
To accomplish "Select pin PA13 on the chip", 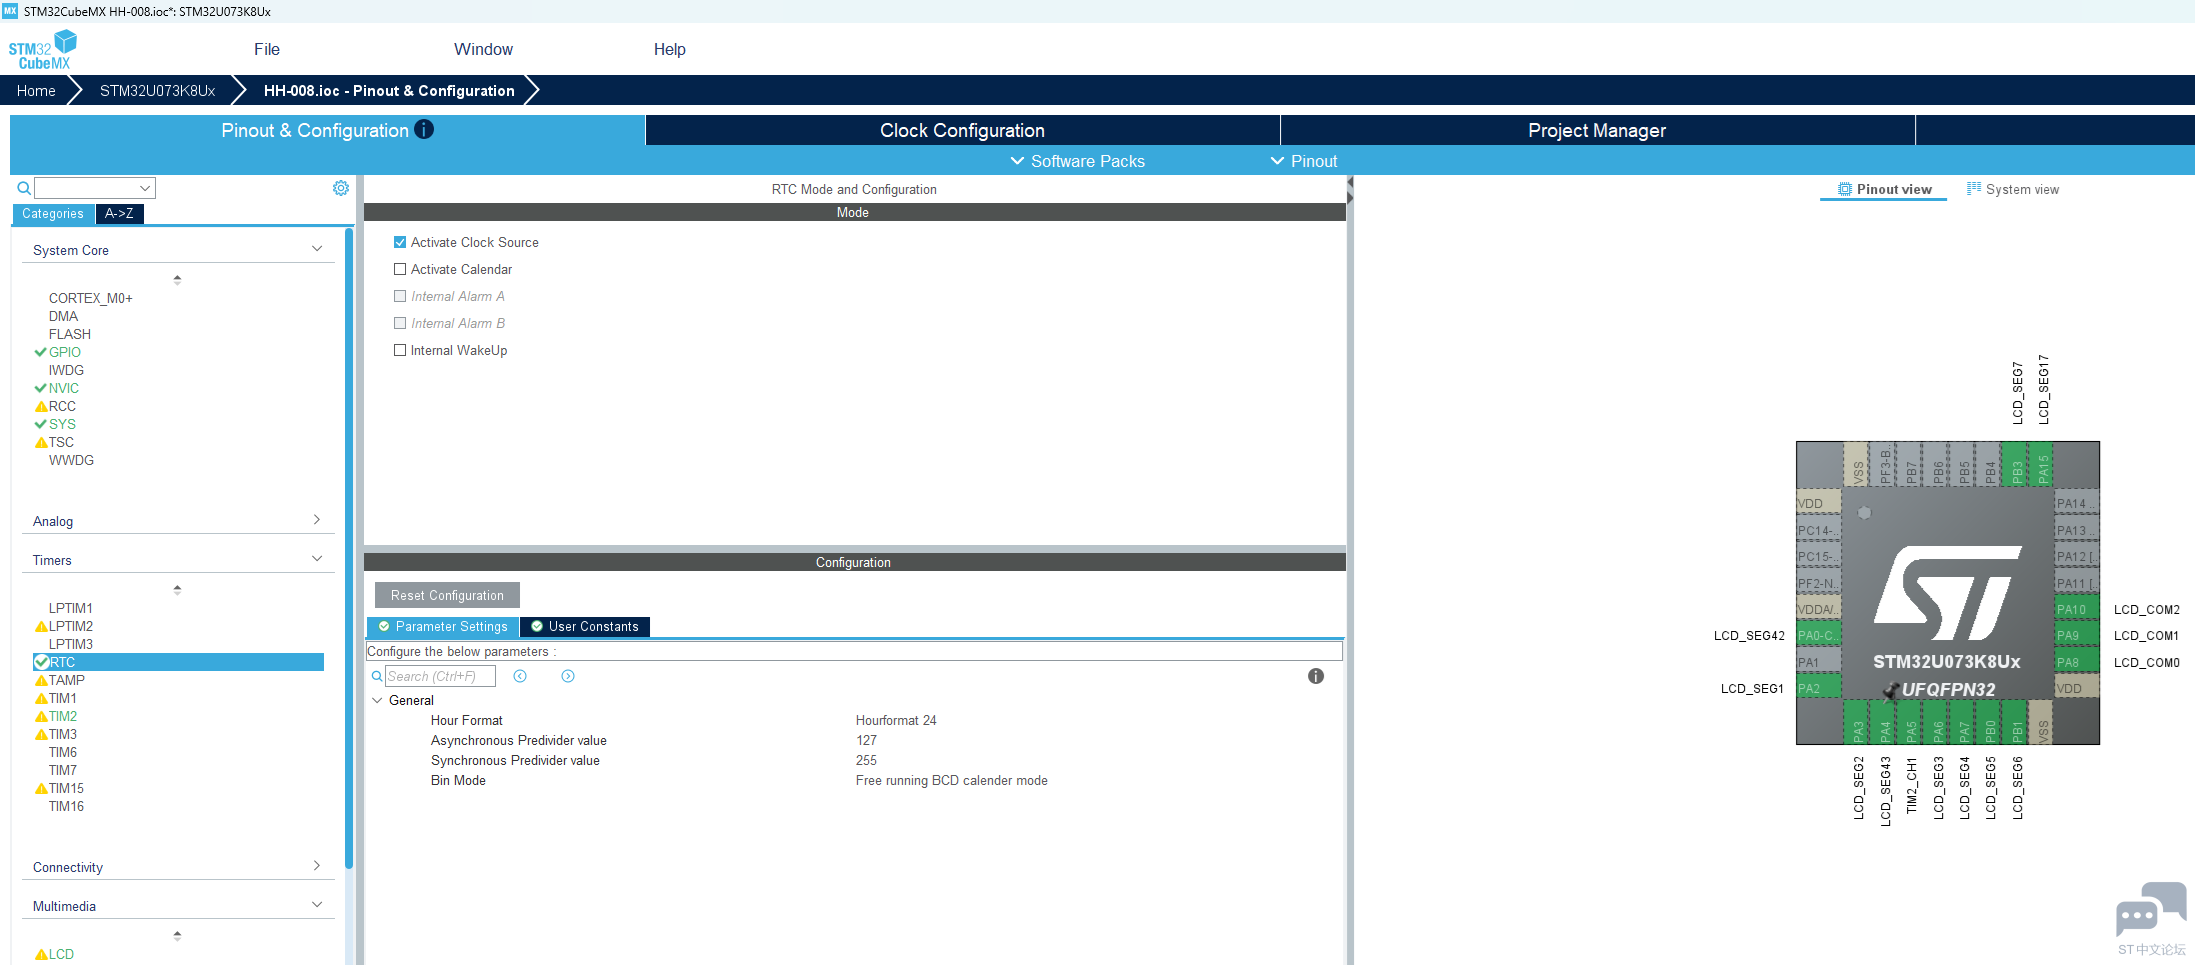I will click(2076, 530).
